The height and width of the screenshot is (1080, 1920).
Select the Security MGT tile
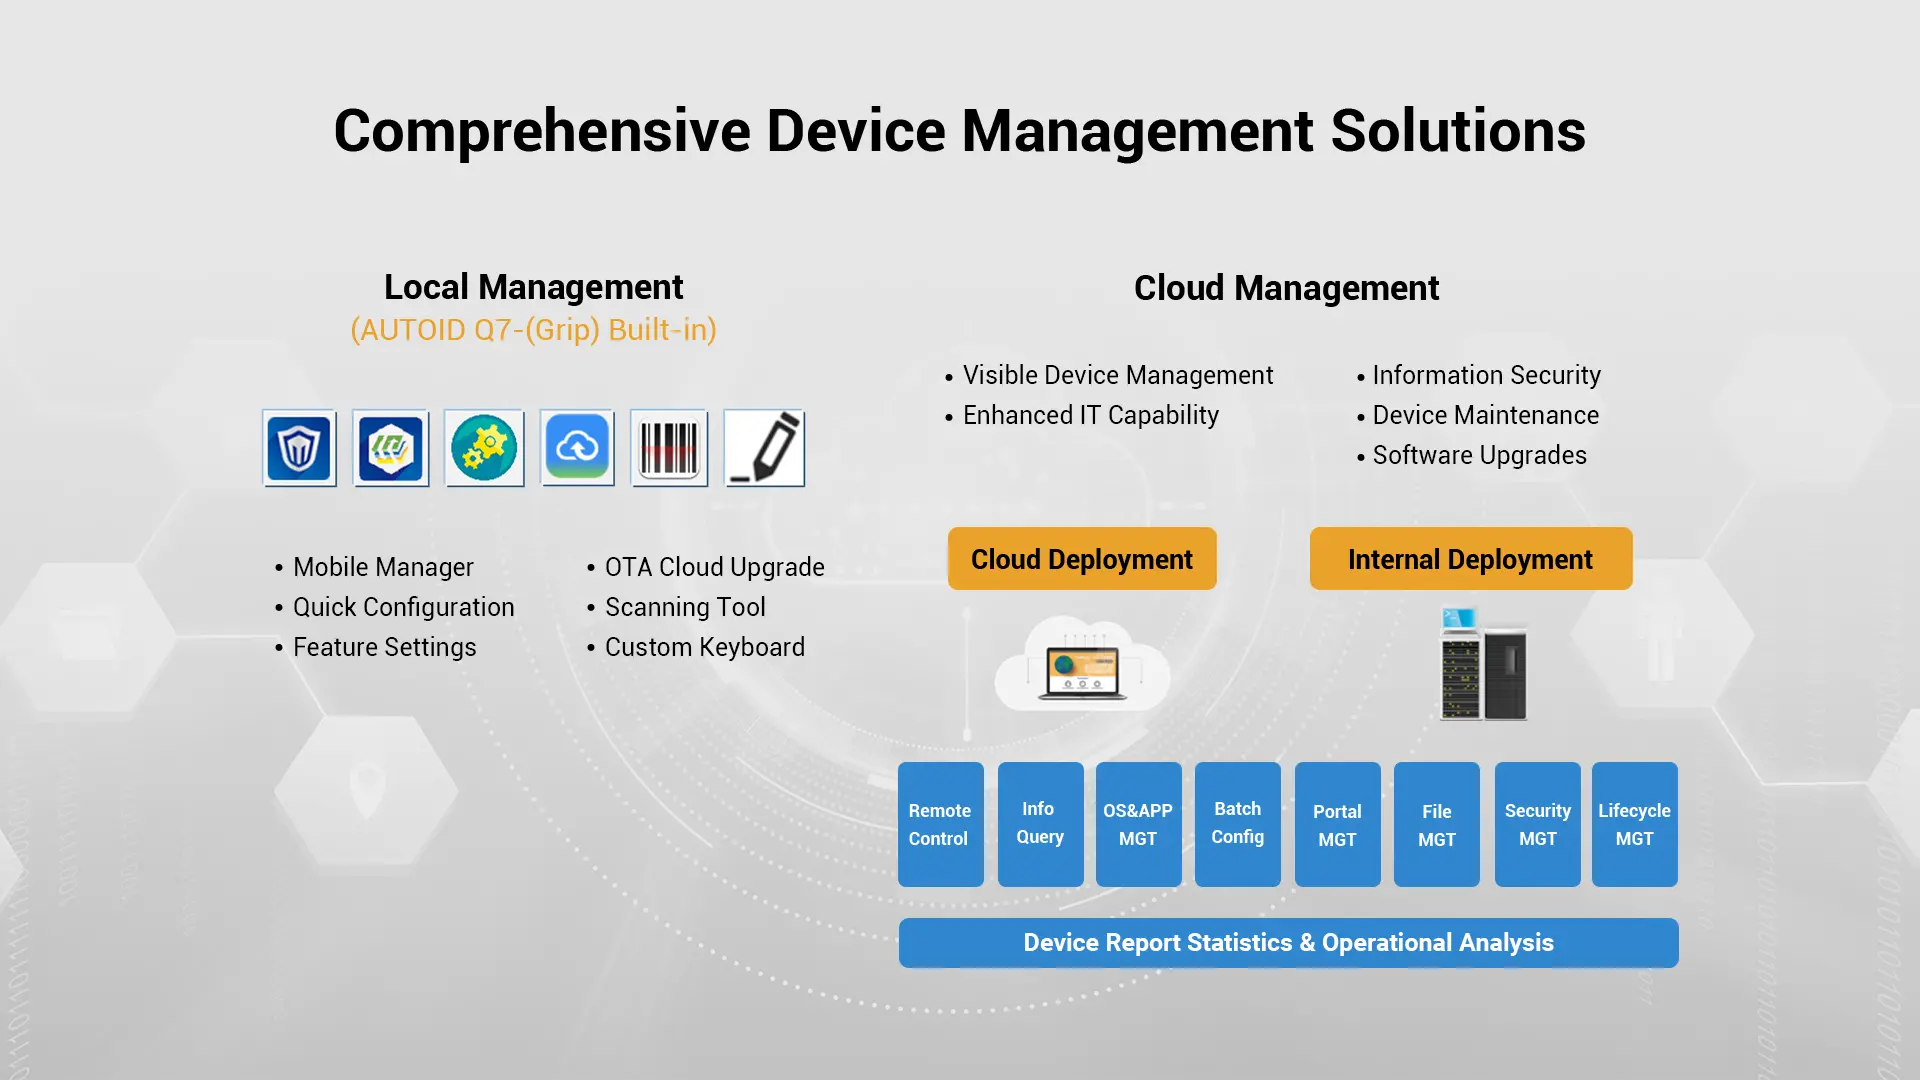coord(1538,824)
